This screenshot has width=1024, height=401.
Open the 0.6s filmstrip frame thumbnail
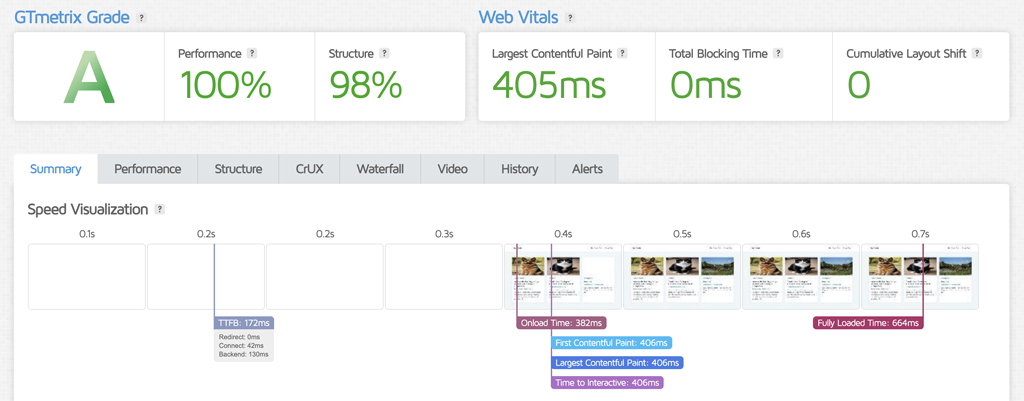801,277
